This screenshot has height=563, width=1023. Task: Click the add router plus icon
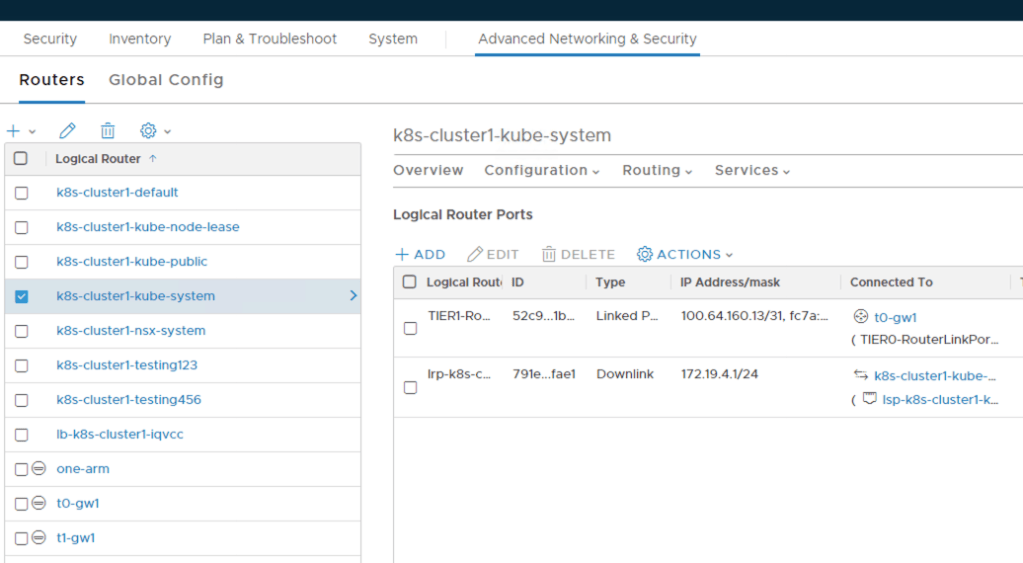point(14,131)
